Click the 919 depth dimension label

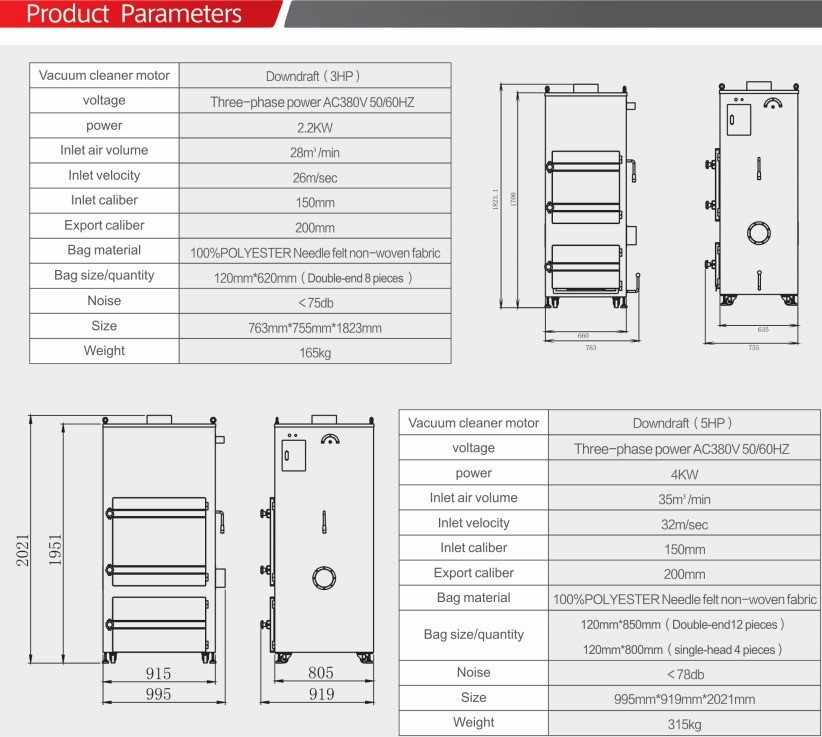[320, 694]
